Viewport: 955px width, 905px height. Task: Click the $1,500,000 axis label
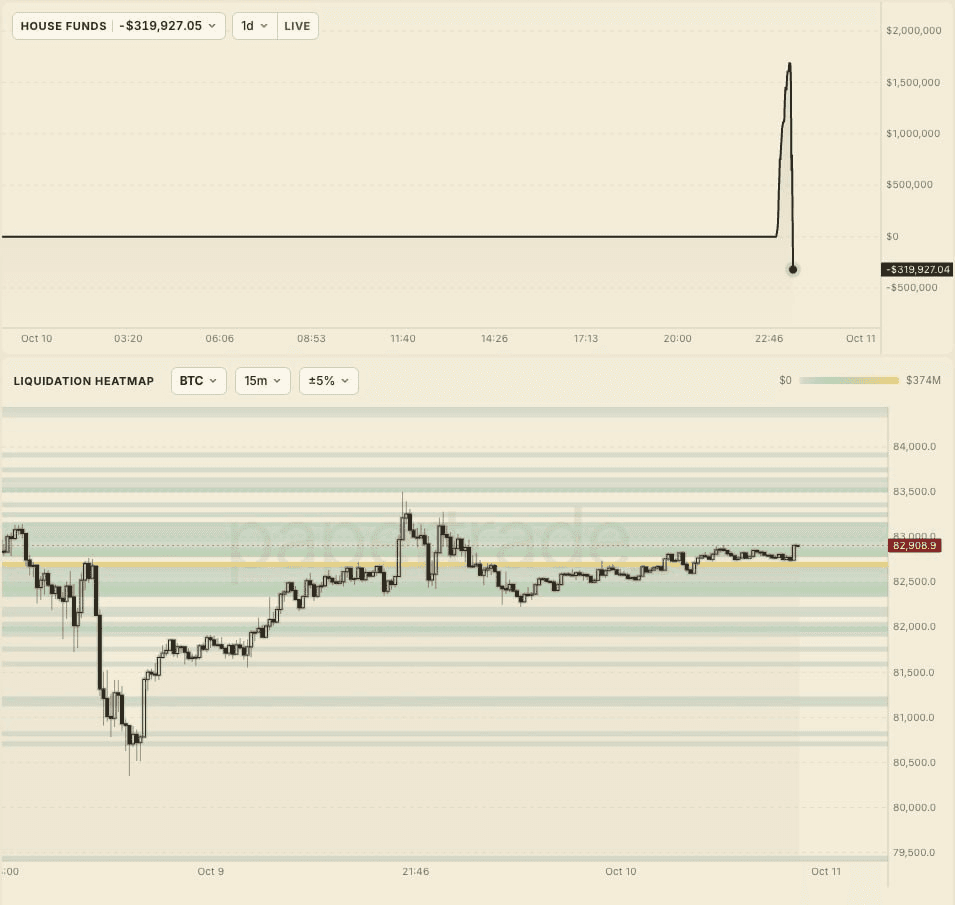click(913, 82)
